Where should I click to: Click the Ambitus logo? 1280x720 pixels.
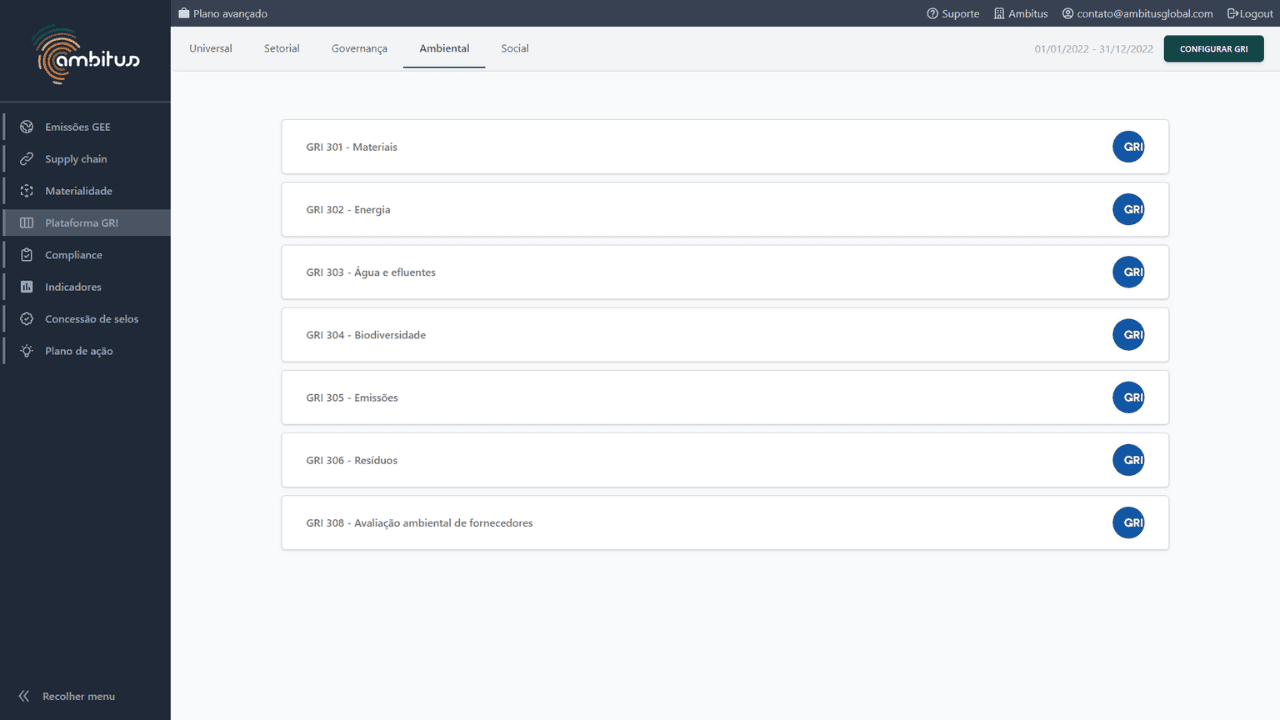pyautogui.click(x=86, y=55)
